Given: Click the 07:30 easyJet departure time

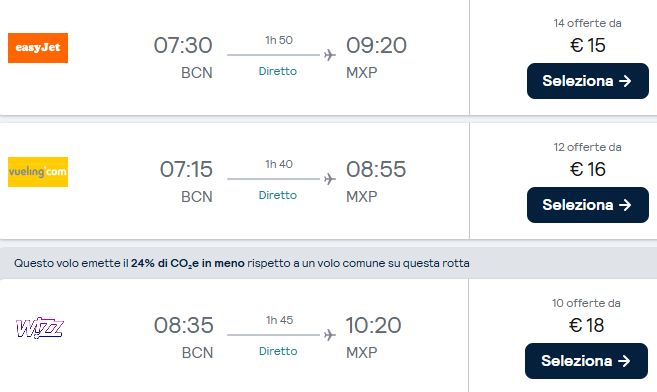Looking at the screenshot, I should click(183, 45).
